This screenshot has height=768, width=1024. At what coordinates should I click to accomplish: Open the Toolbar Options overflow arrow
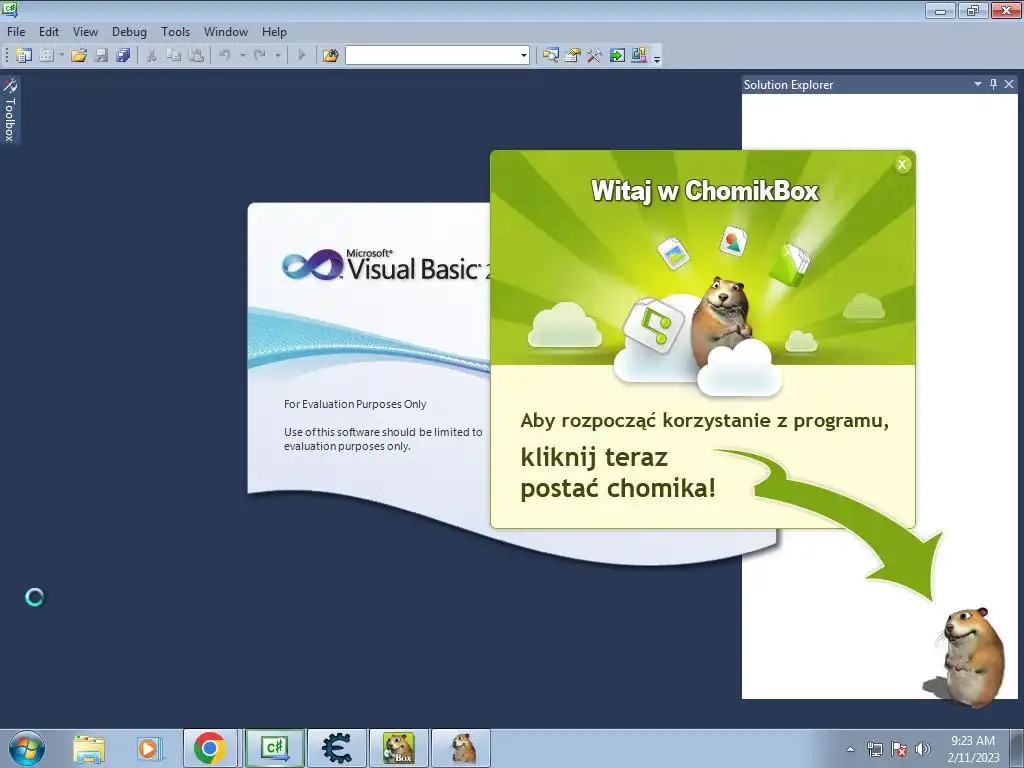[x=657, y=57]
